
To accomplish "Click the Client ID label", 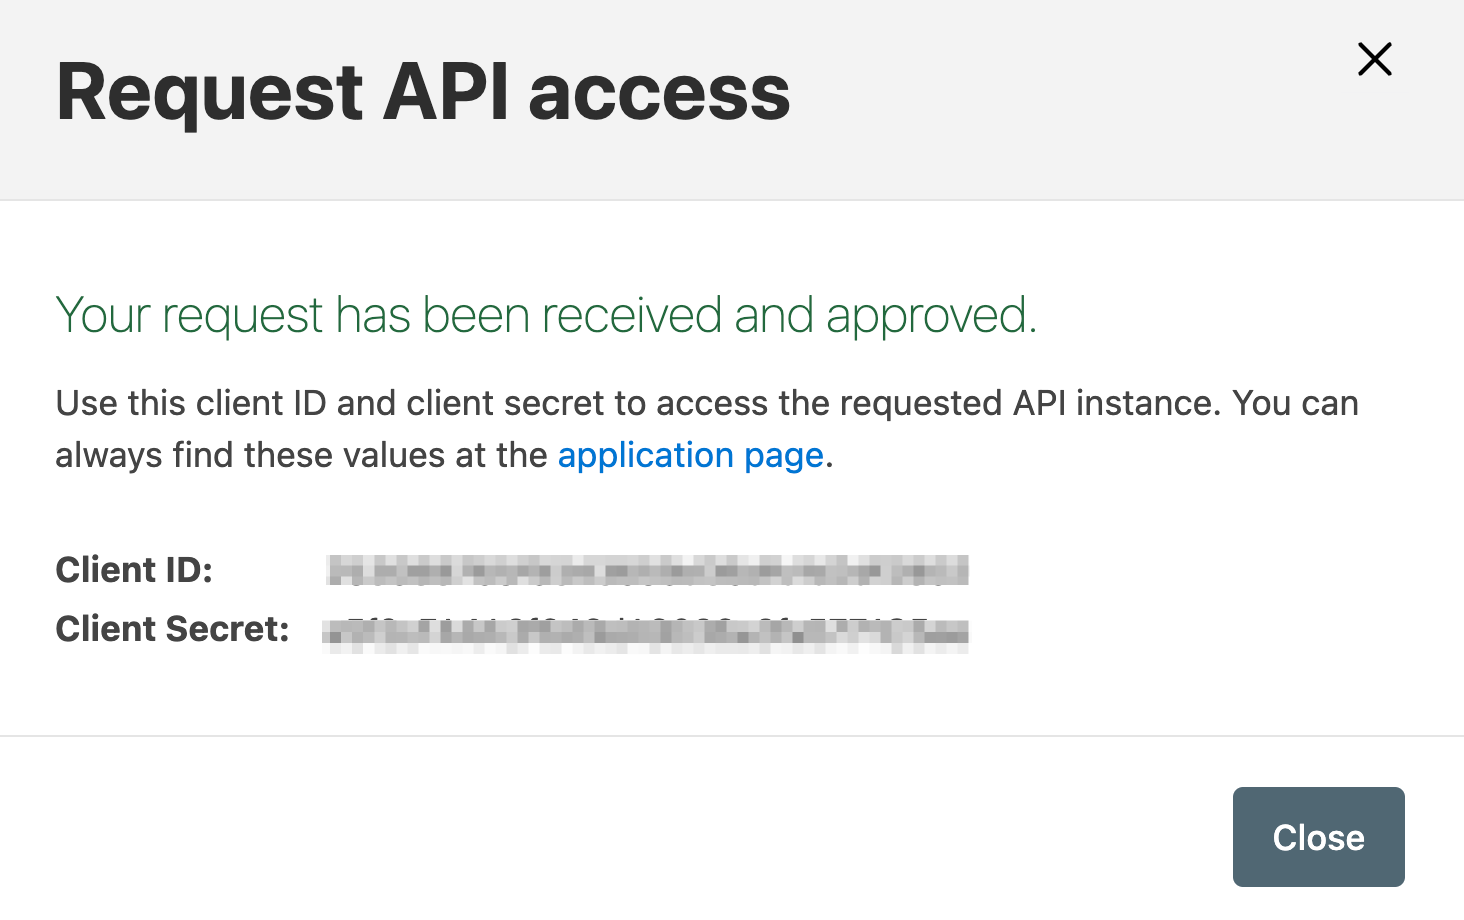I will point(134,570).
